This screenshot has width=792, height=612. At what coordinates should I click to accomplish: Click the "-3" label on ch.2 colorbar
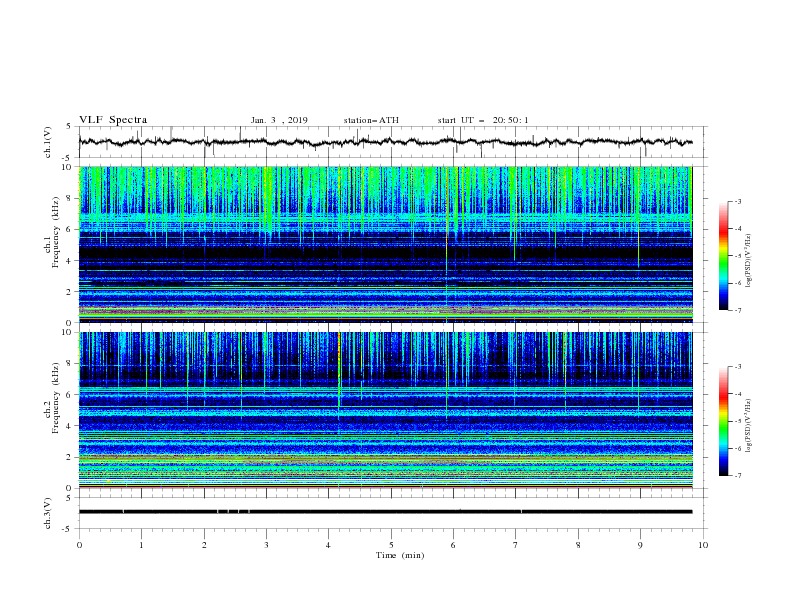pos(737,367)
